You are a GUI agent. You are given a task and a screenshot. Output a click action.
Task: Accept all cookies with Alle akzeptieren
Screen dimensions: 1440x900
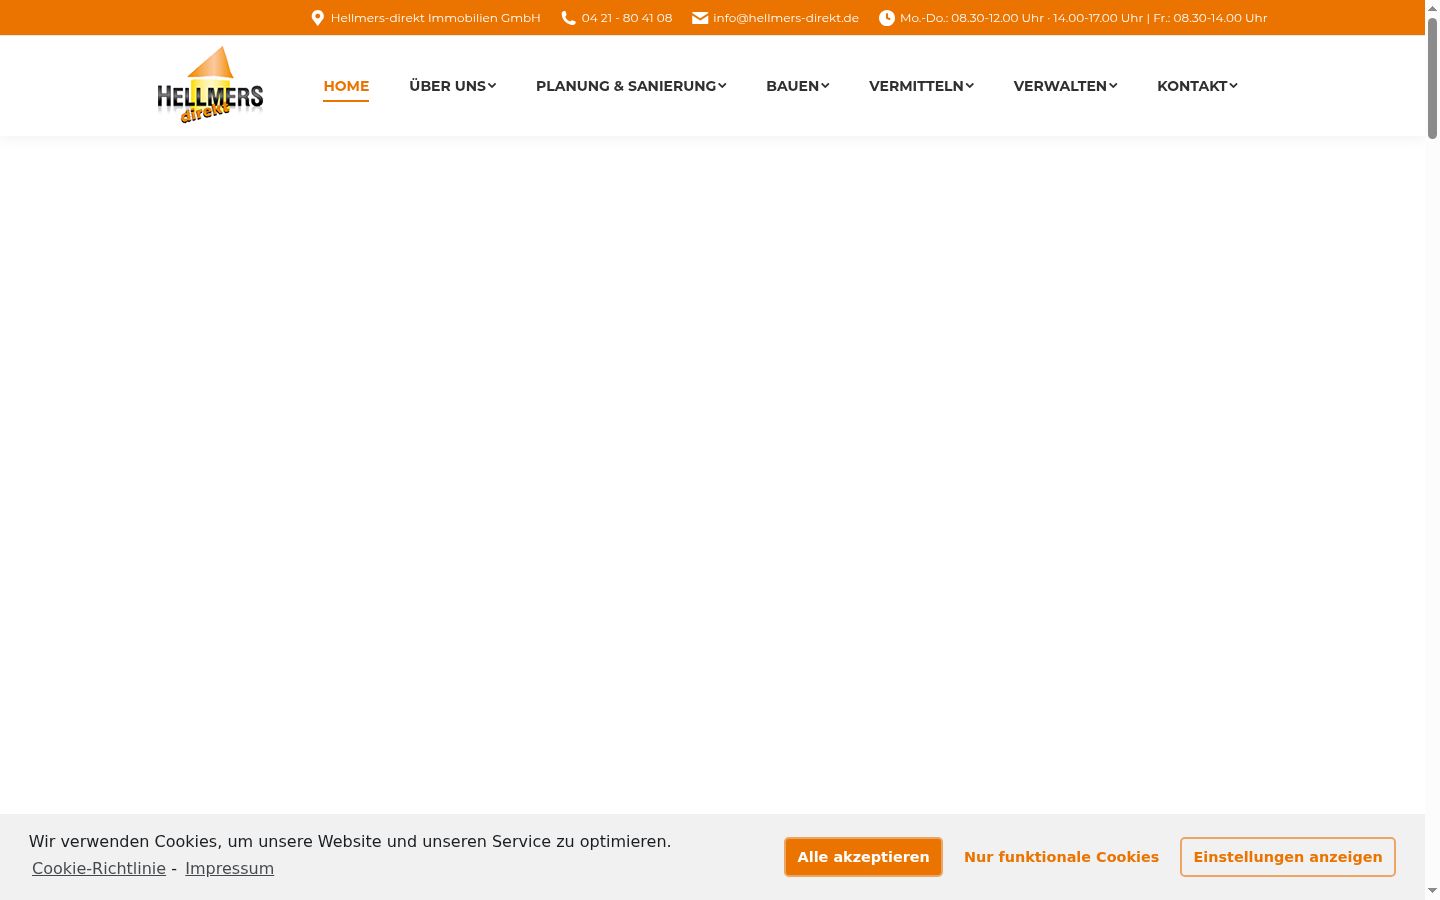pyautogui.click(x=863, y=857)
